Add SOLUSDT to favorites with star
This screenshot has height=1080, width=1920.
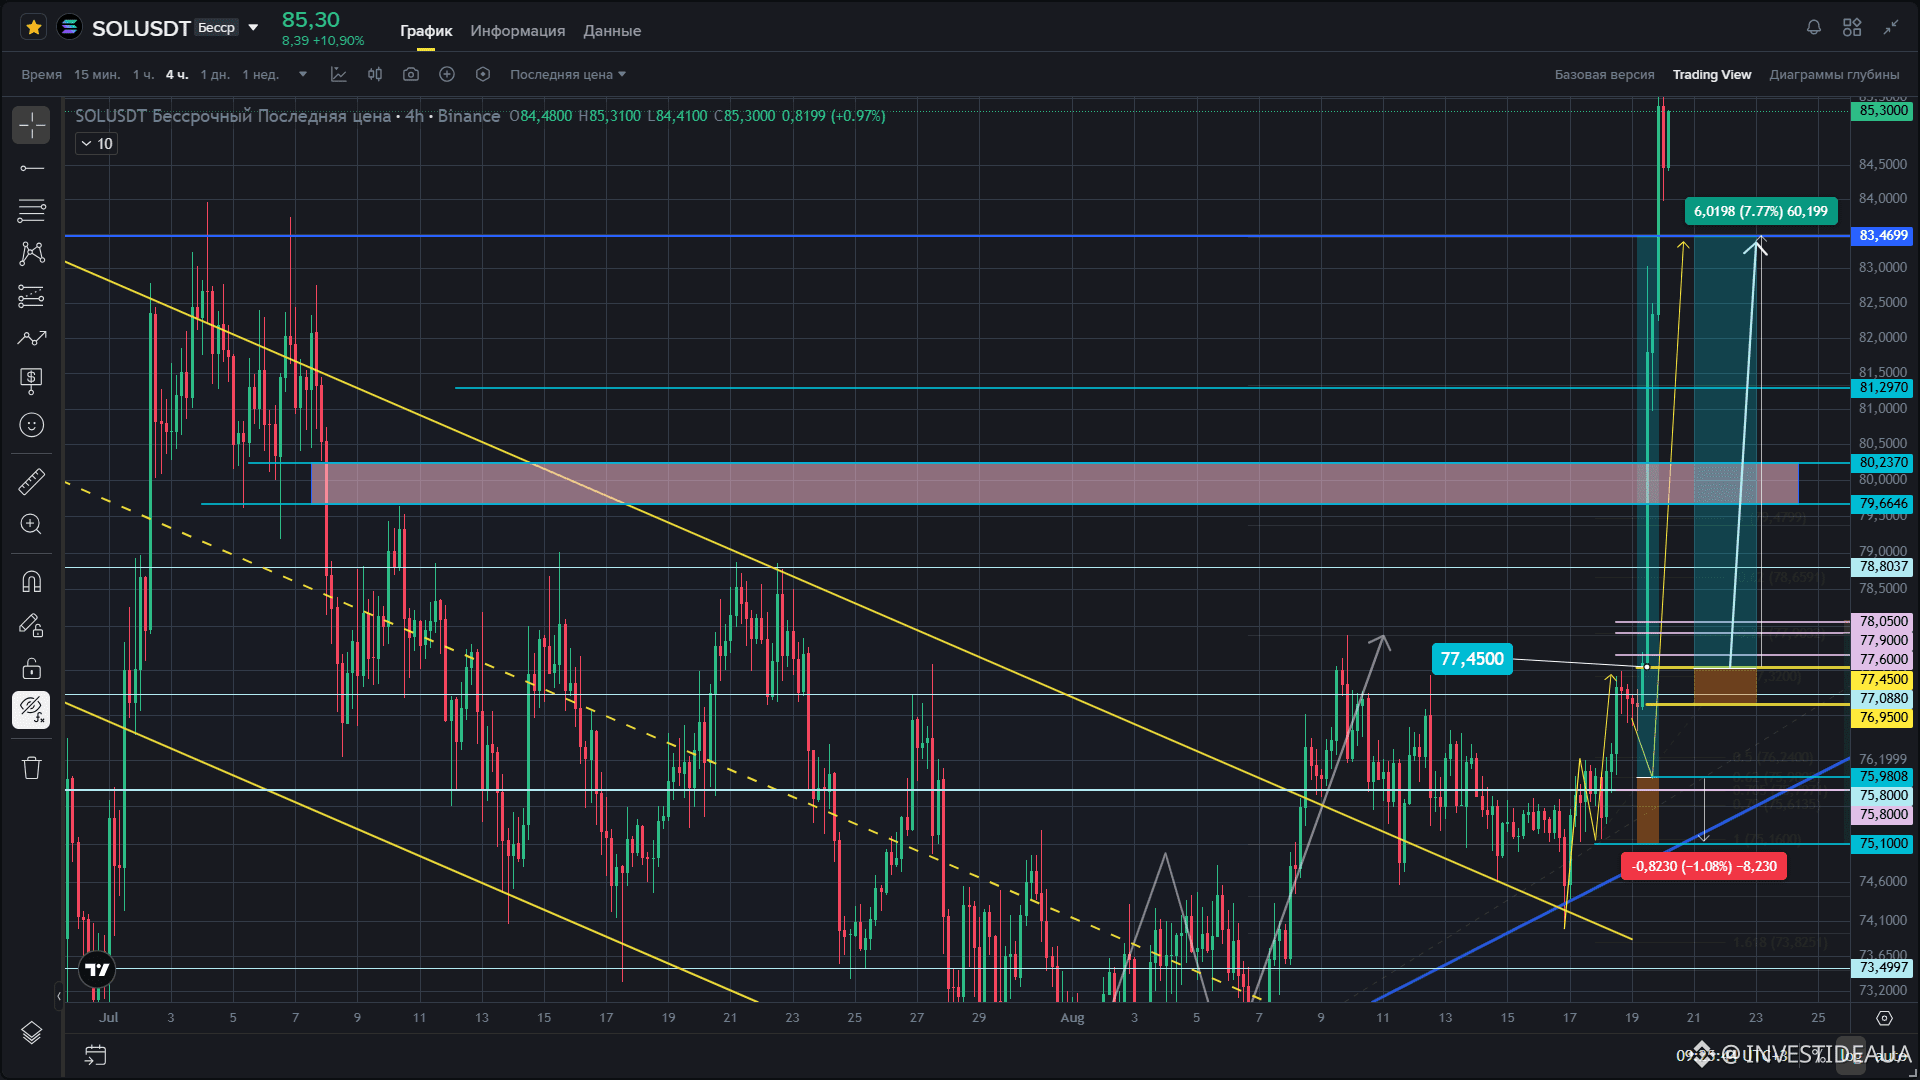coord(33,27)
